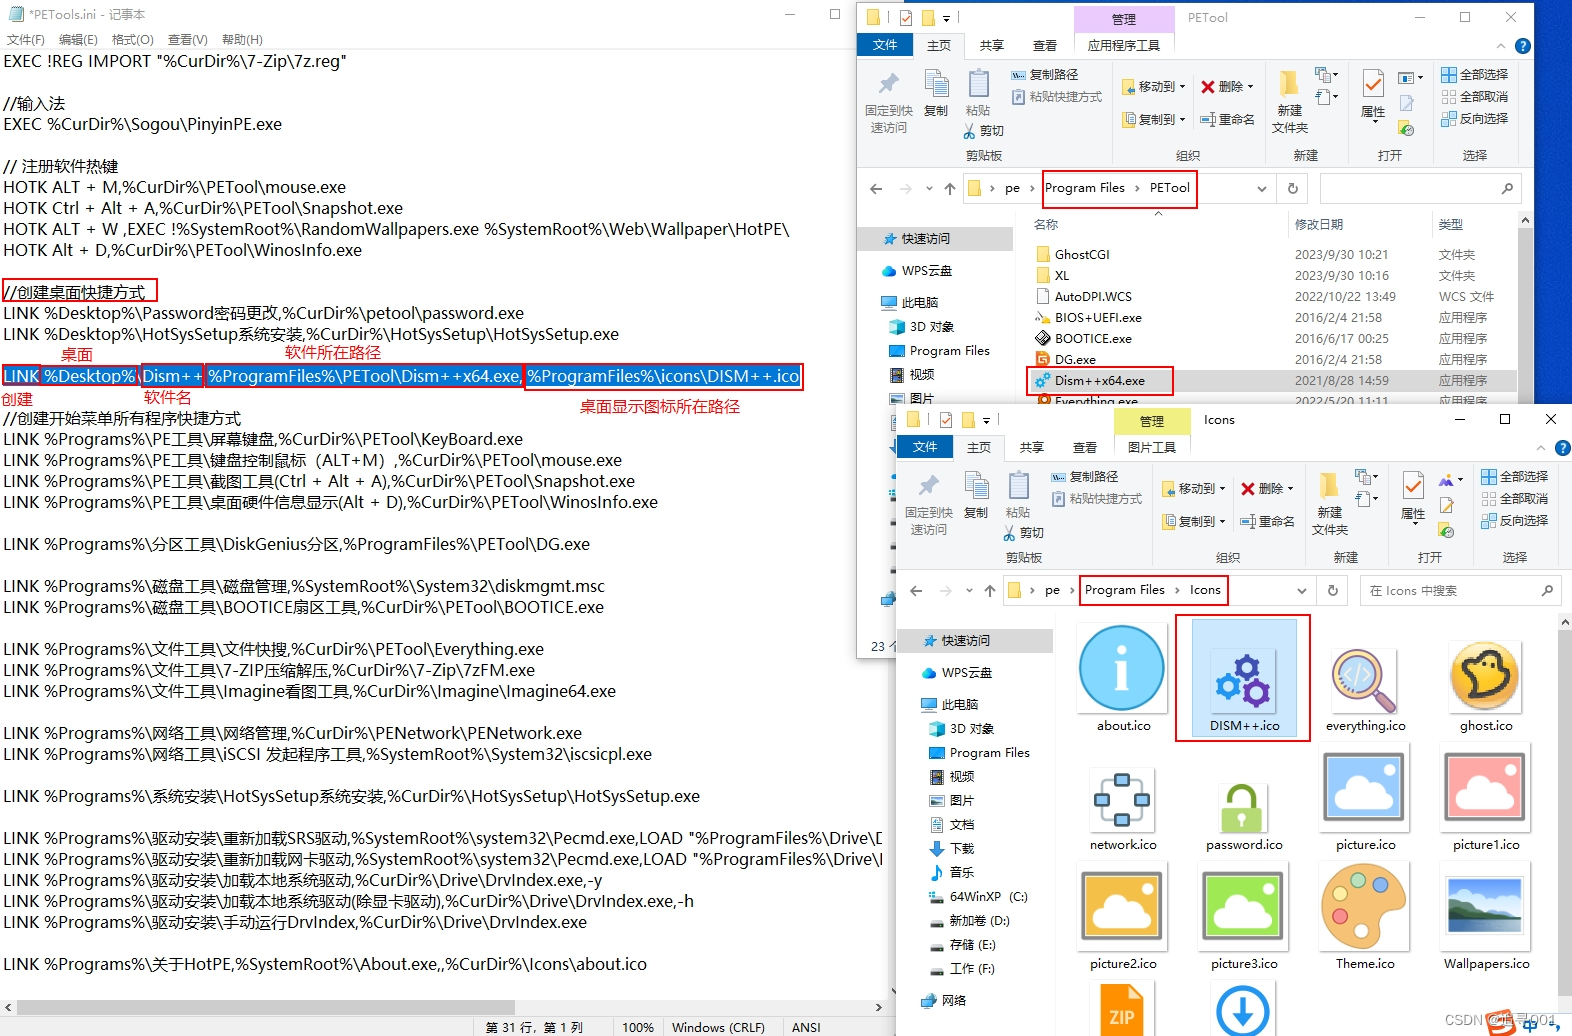Select DISM++.ico thumbnail
Viewport: 1572px width, 1036px height.
[x=1243, y=678]
